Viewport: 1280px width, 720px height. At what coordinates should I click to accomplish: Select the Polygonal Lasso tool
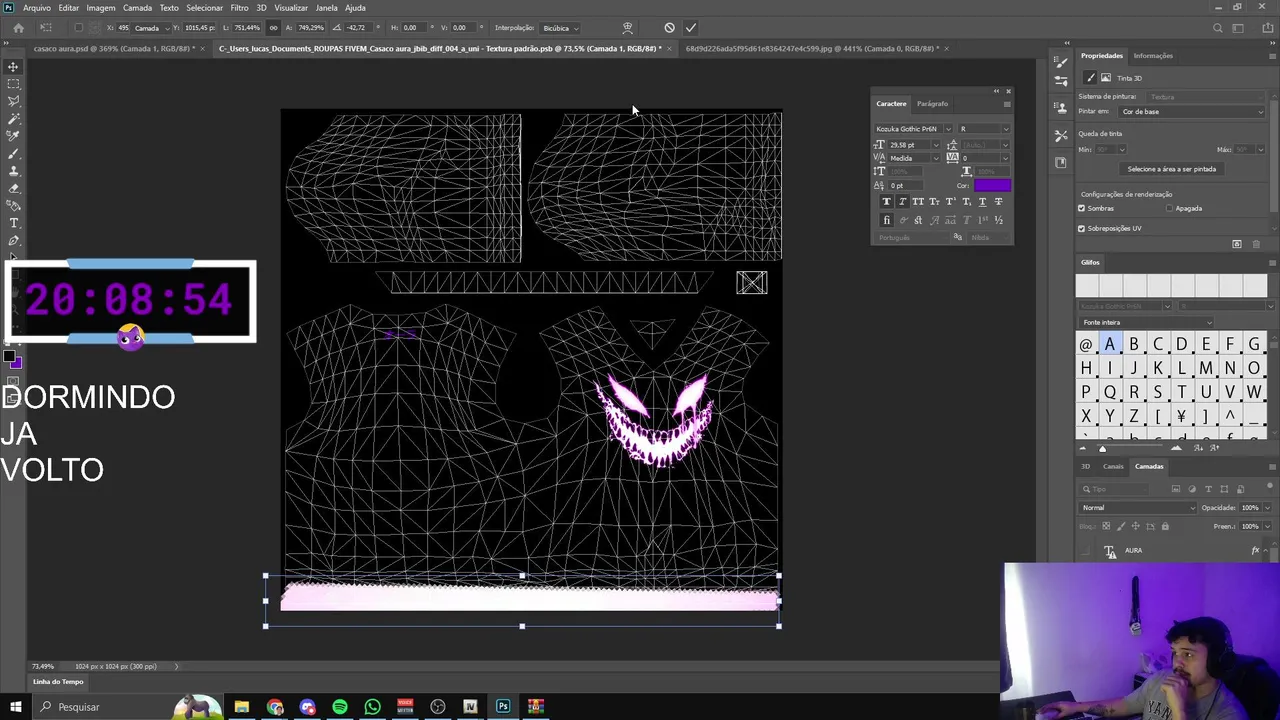13,101
